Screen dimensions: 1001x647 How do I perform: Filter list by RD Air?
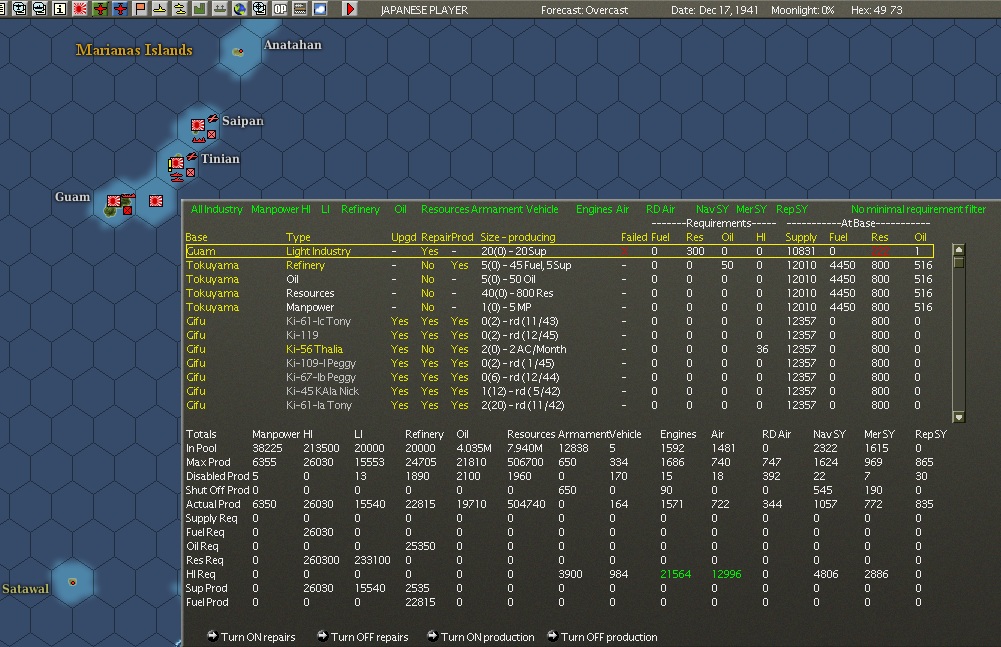click(x=660, y=209)
